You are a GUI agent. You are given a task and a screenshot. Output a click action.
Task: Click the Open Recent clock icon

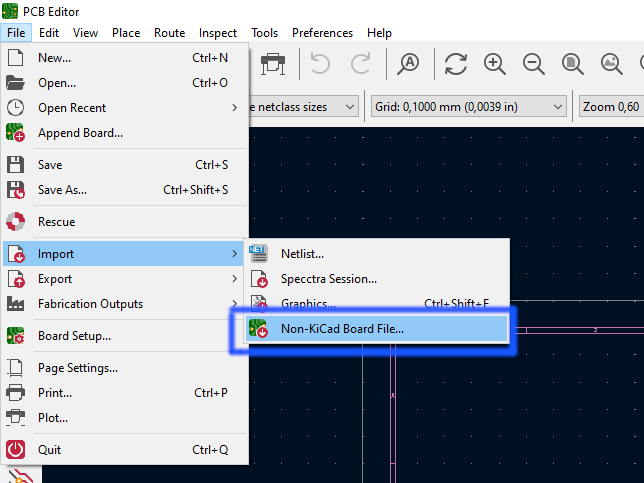tap(15, 108)
